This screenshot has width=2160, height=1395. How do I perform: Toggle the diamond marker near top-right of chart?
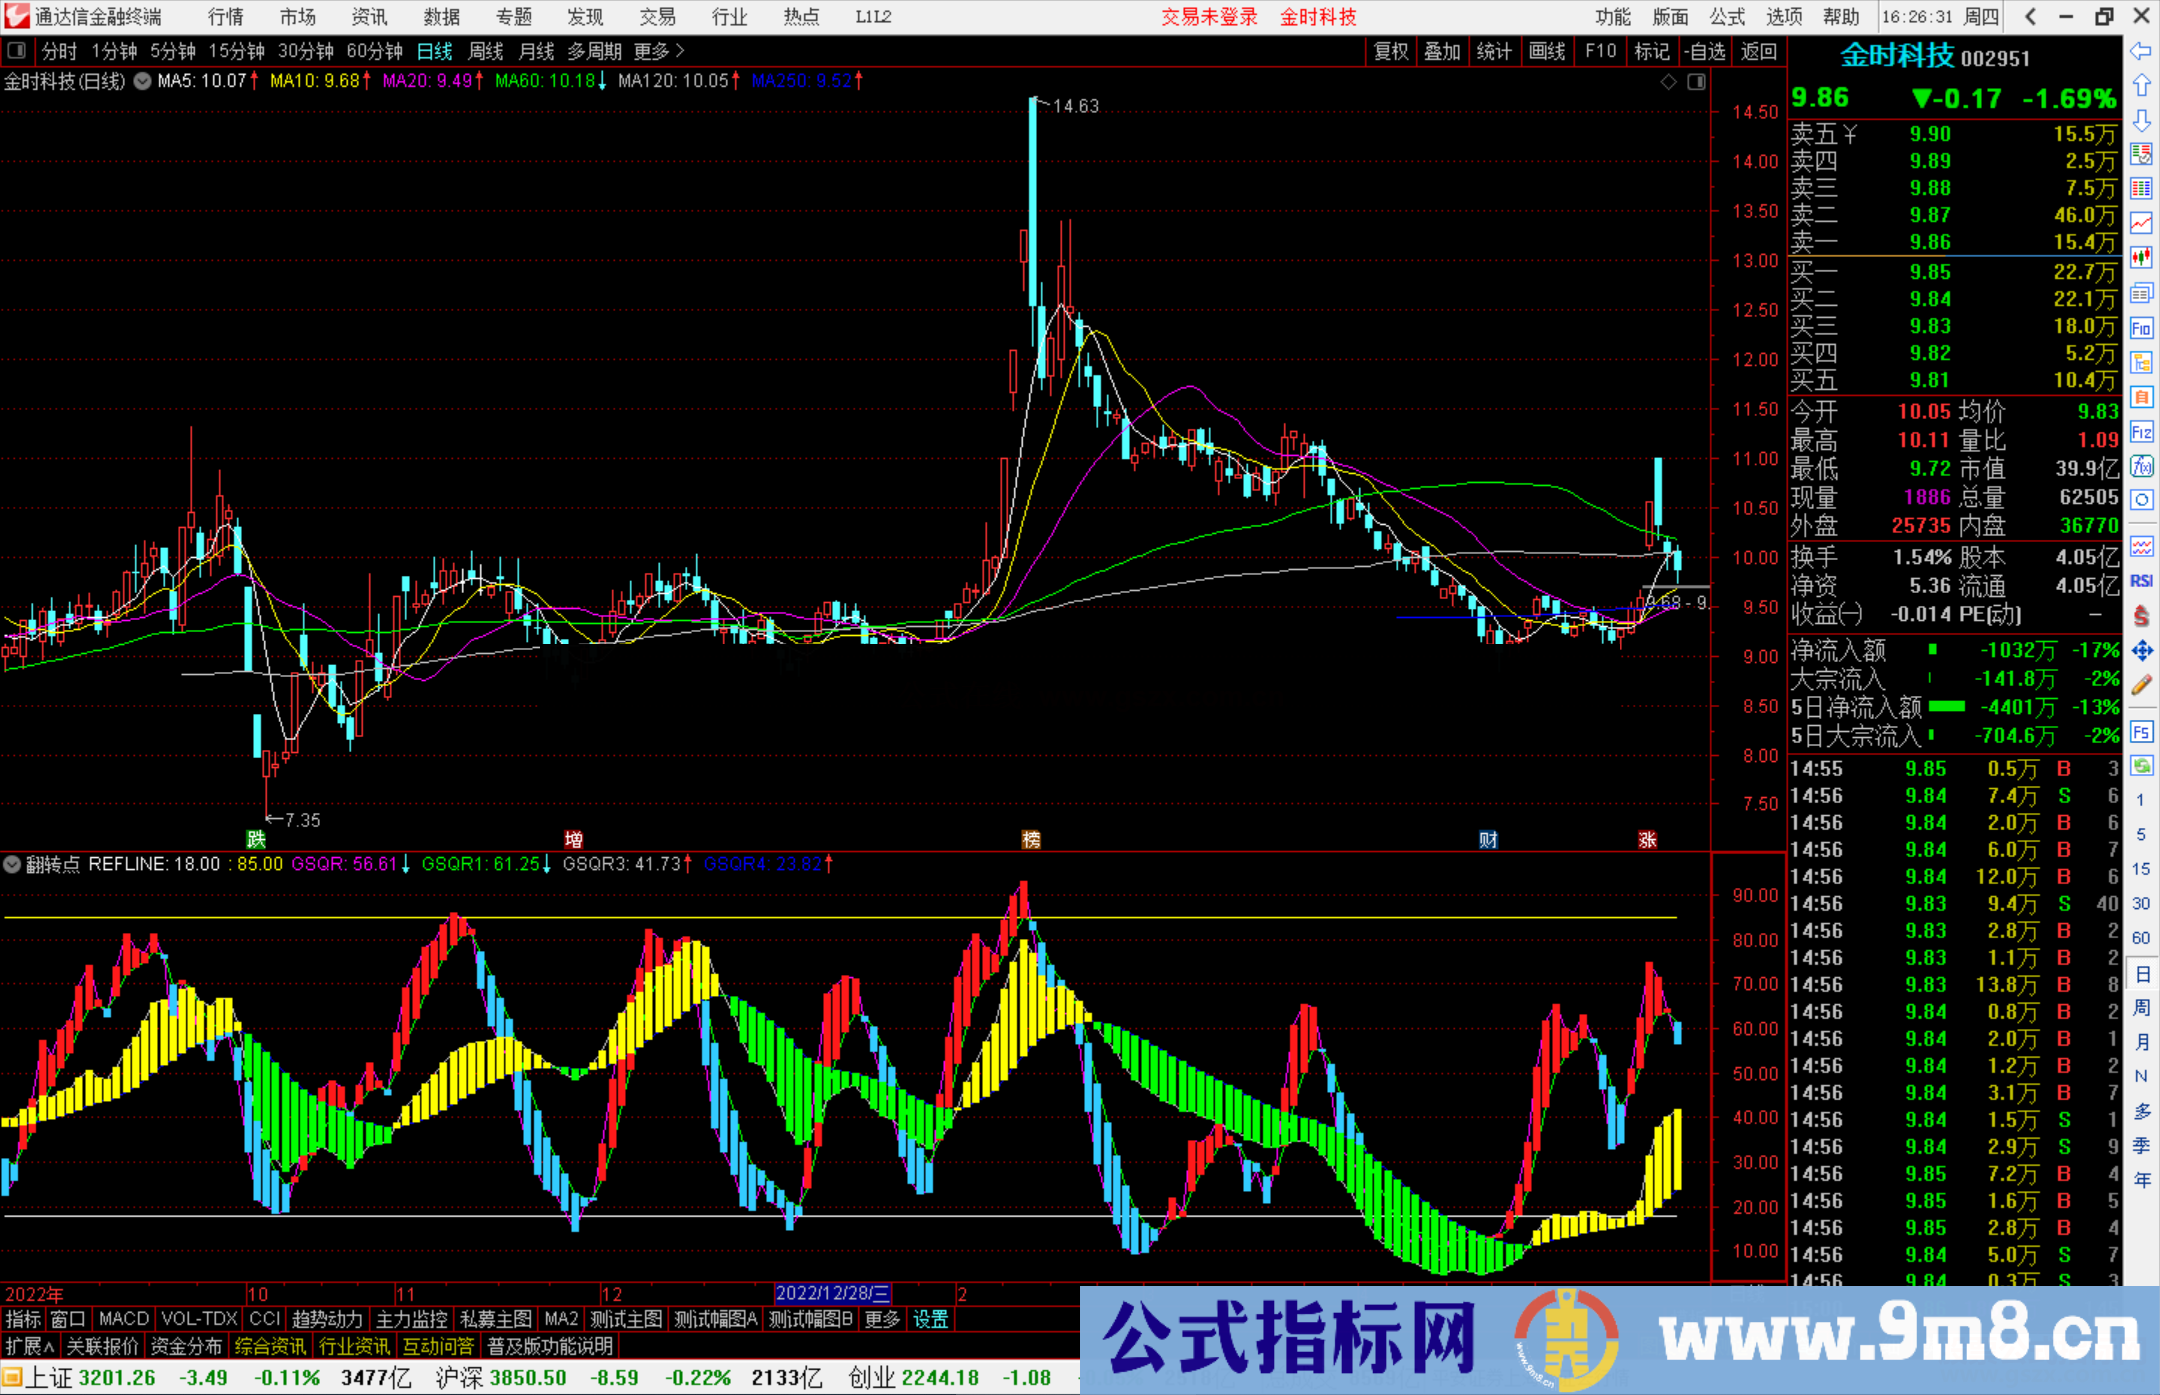tap(1668, 82)
